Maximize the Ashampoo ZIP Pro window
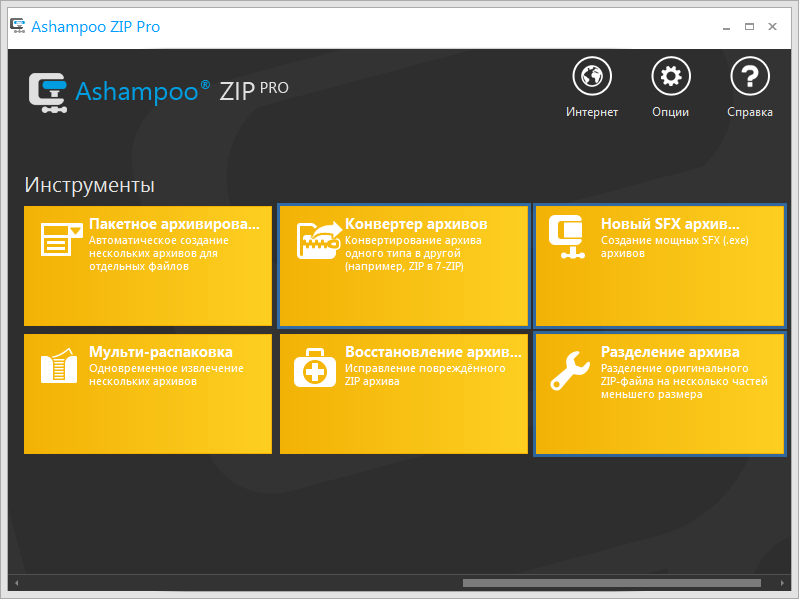 [749, 26]
